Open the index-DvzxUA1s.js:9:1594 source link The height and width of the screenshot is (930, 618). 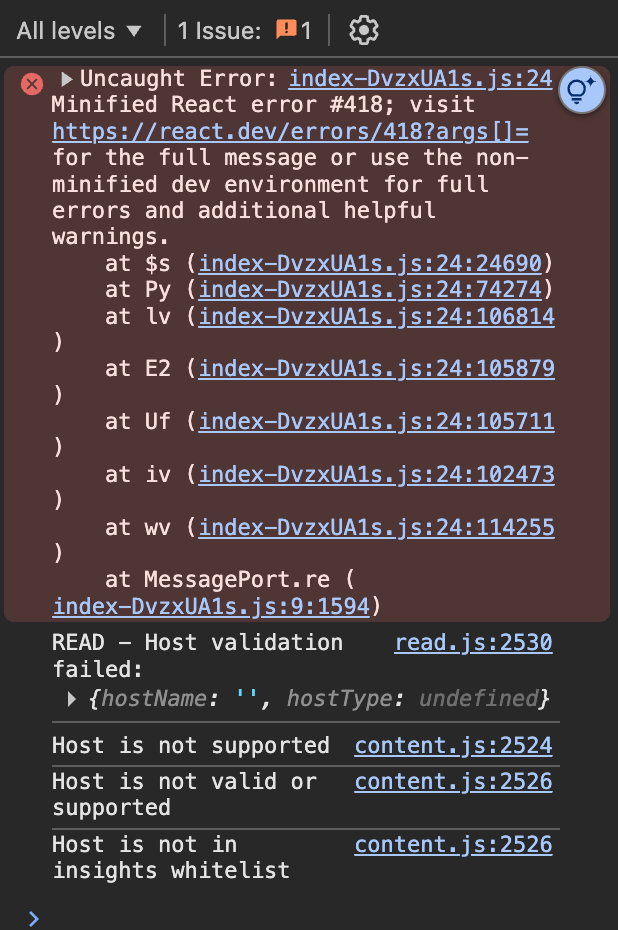(x=211, y=606)
